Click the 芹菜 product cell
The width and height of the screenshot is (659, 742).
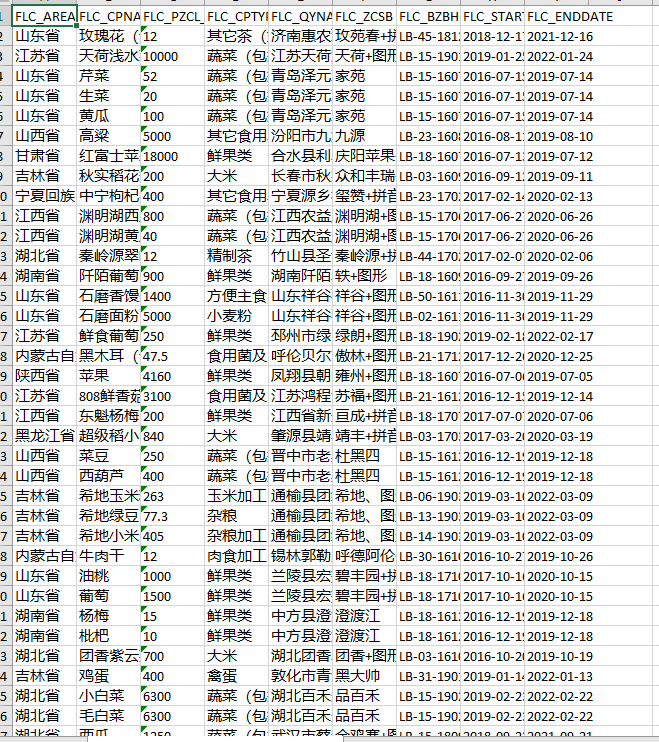coord(109,76)
